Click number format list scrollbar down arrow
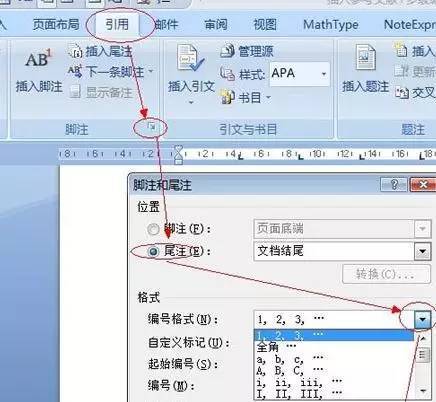Image resolution: width=436 pixels, height=402 pixels. 423,390
